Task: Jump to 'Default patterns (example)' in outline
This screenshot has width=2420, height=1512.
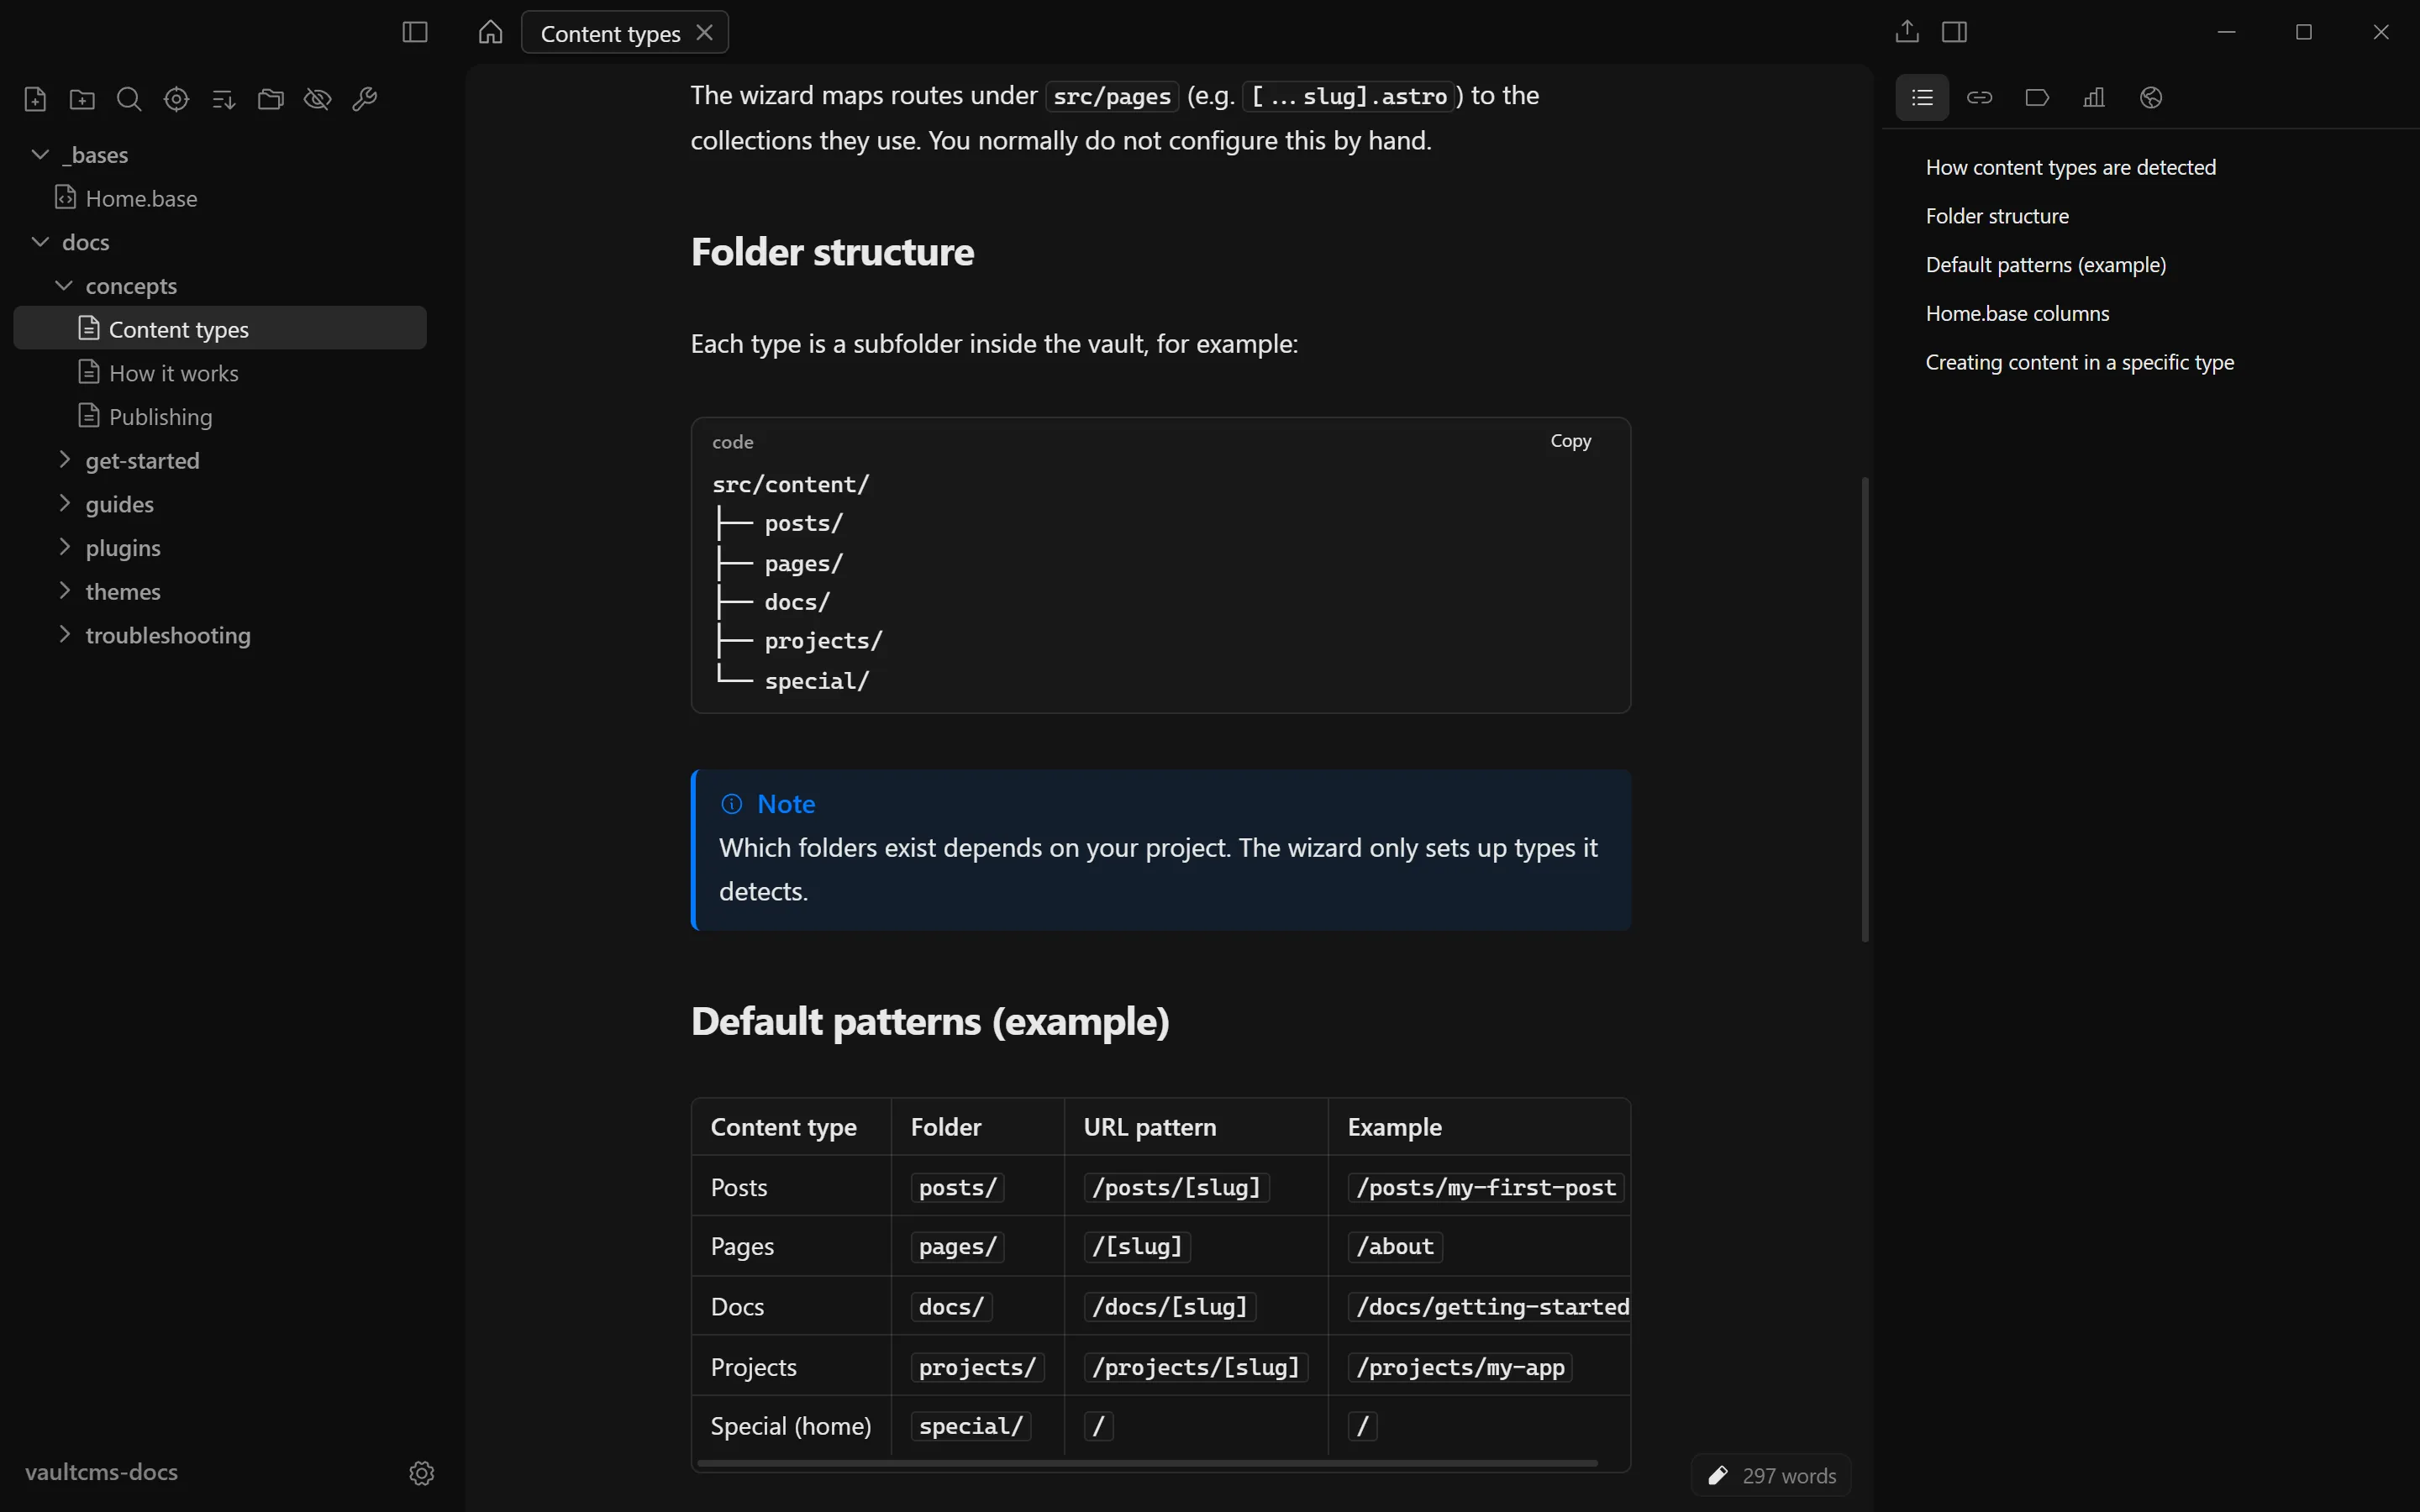Action: pyautogui.click(x=2045, y=265)
